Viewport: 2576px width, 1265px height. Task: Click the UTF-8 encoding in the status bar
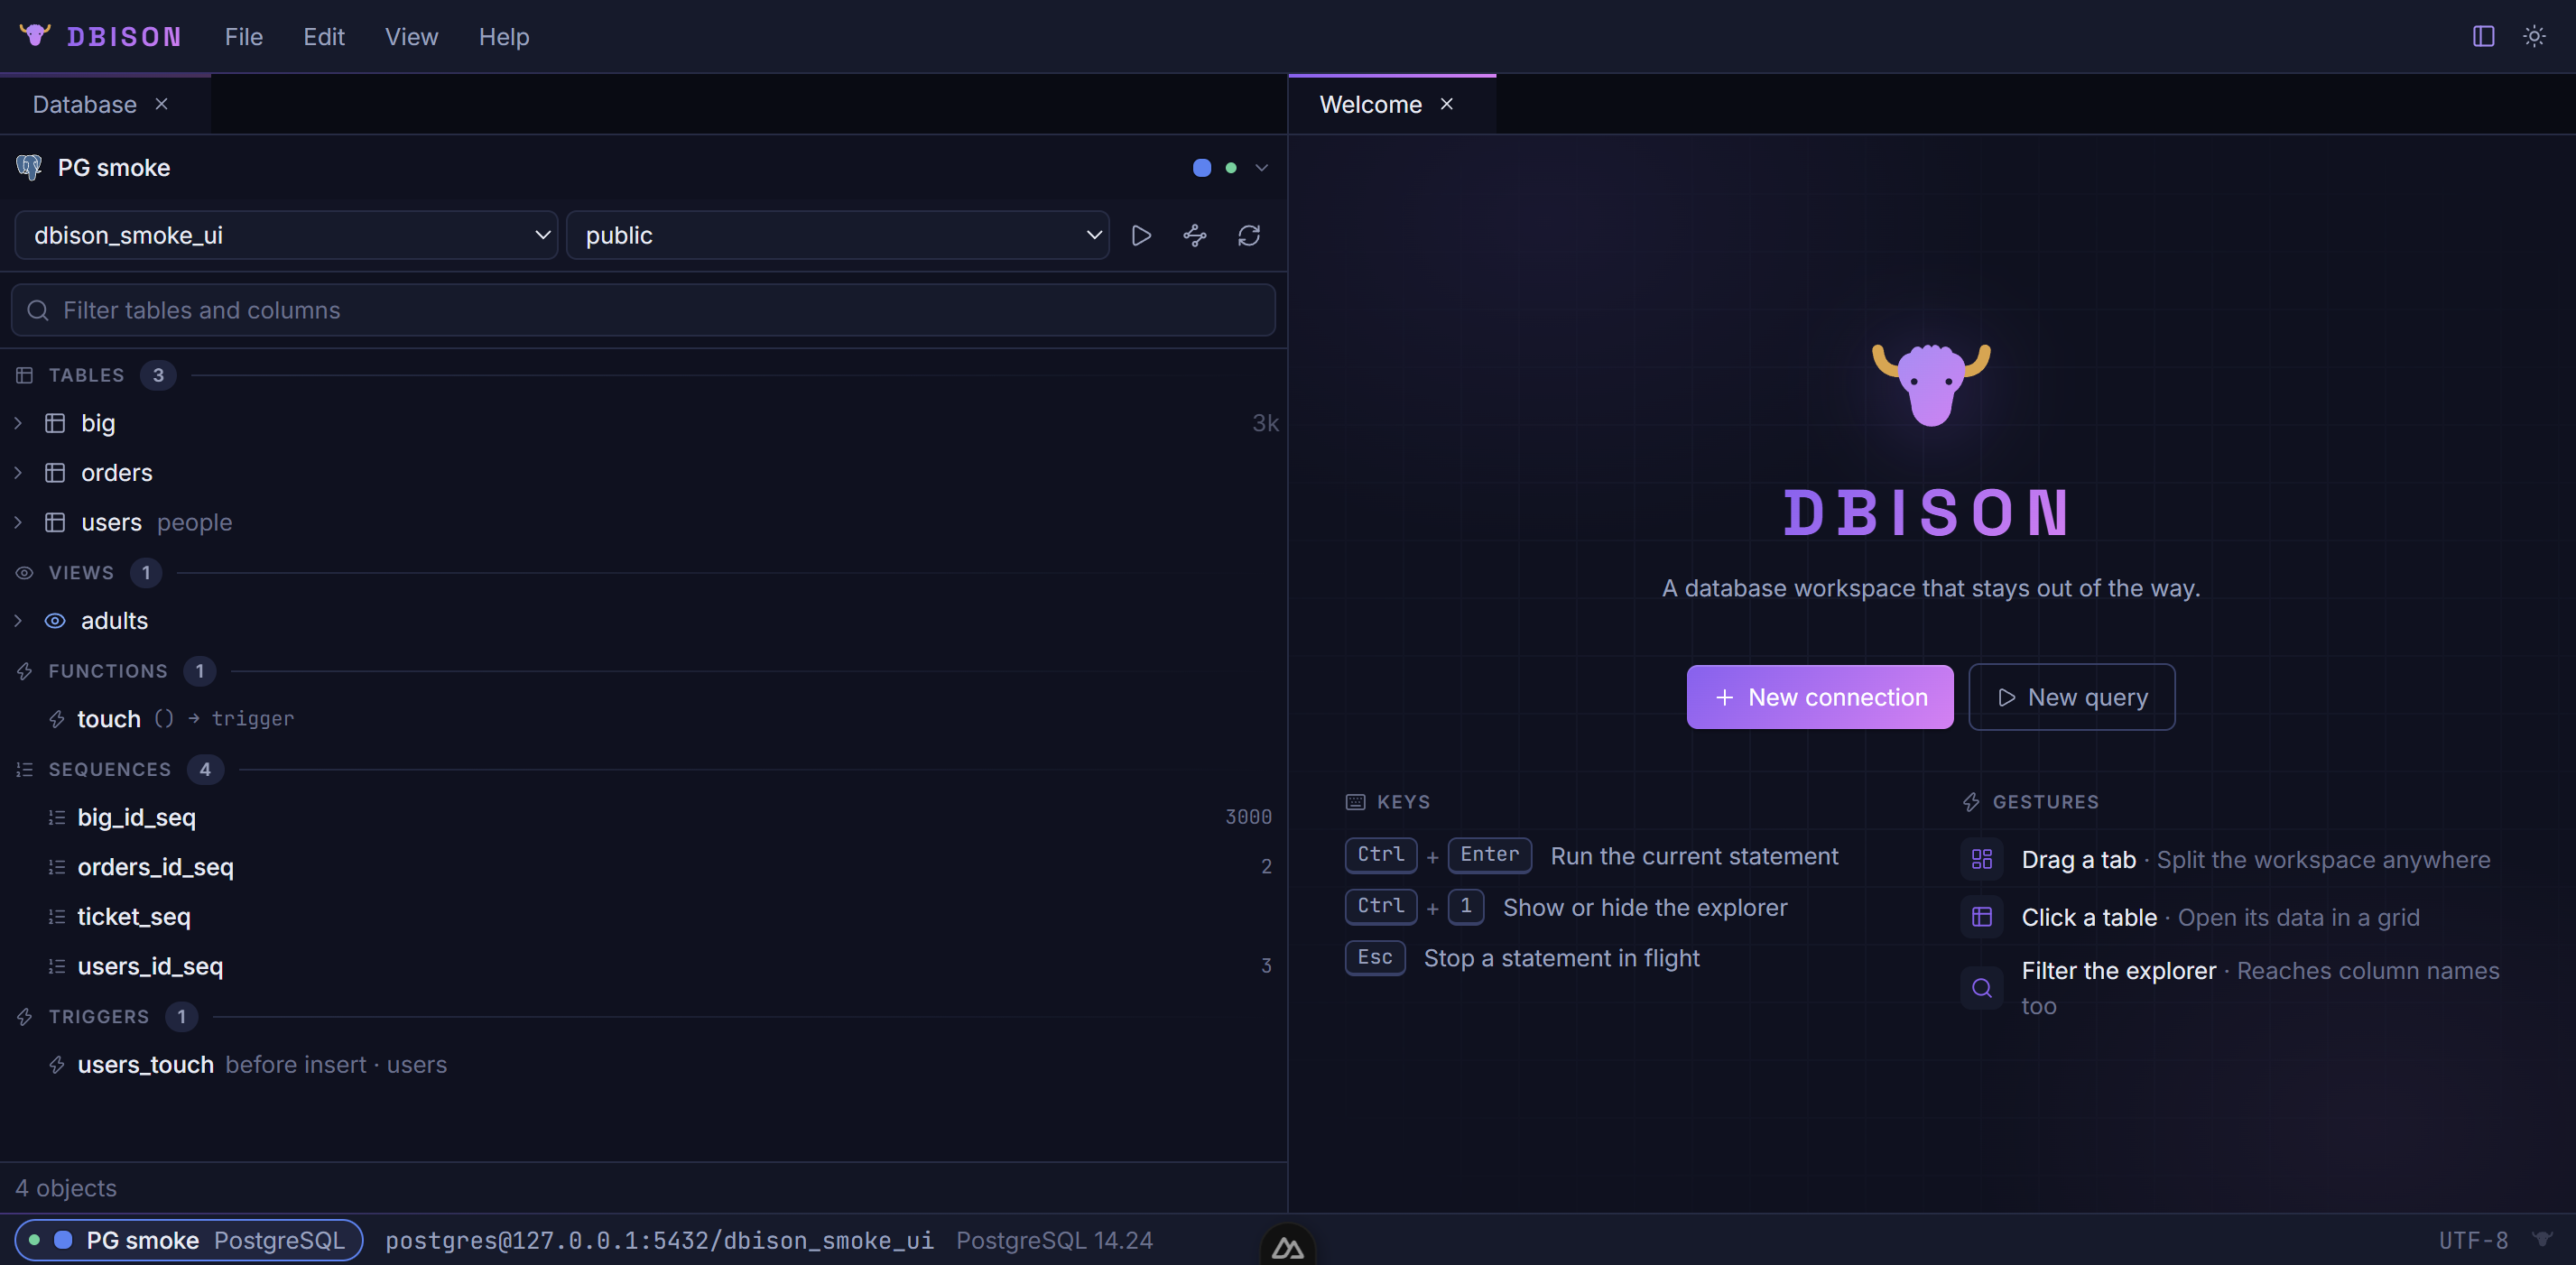[x=2472, y=1240]
